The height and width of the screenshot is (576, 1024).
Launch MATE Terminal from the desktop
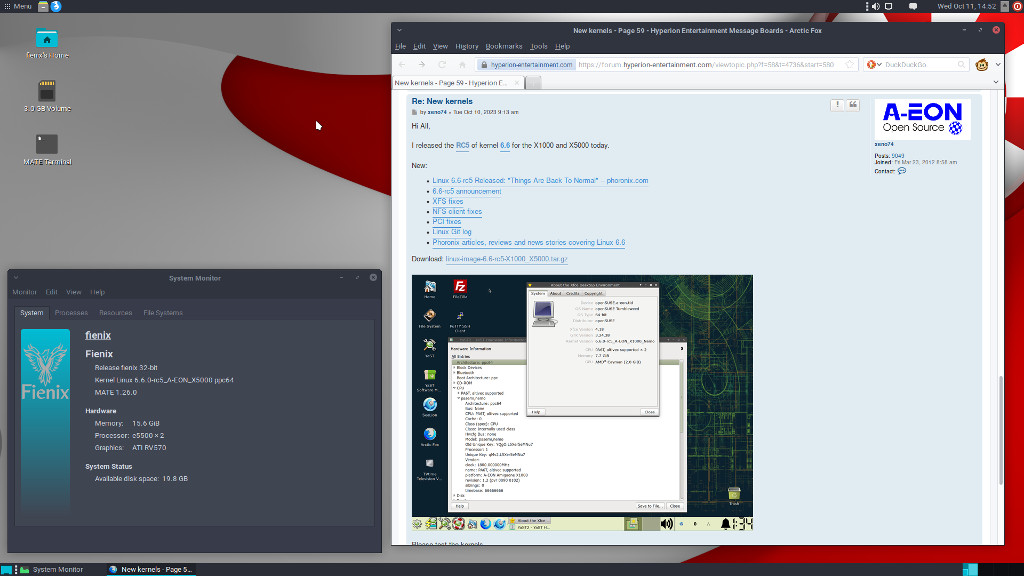coord(47,149)
